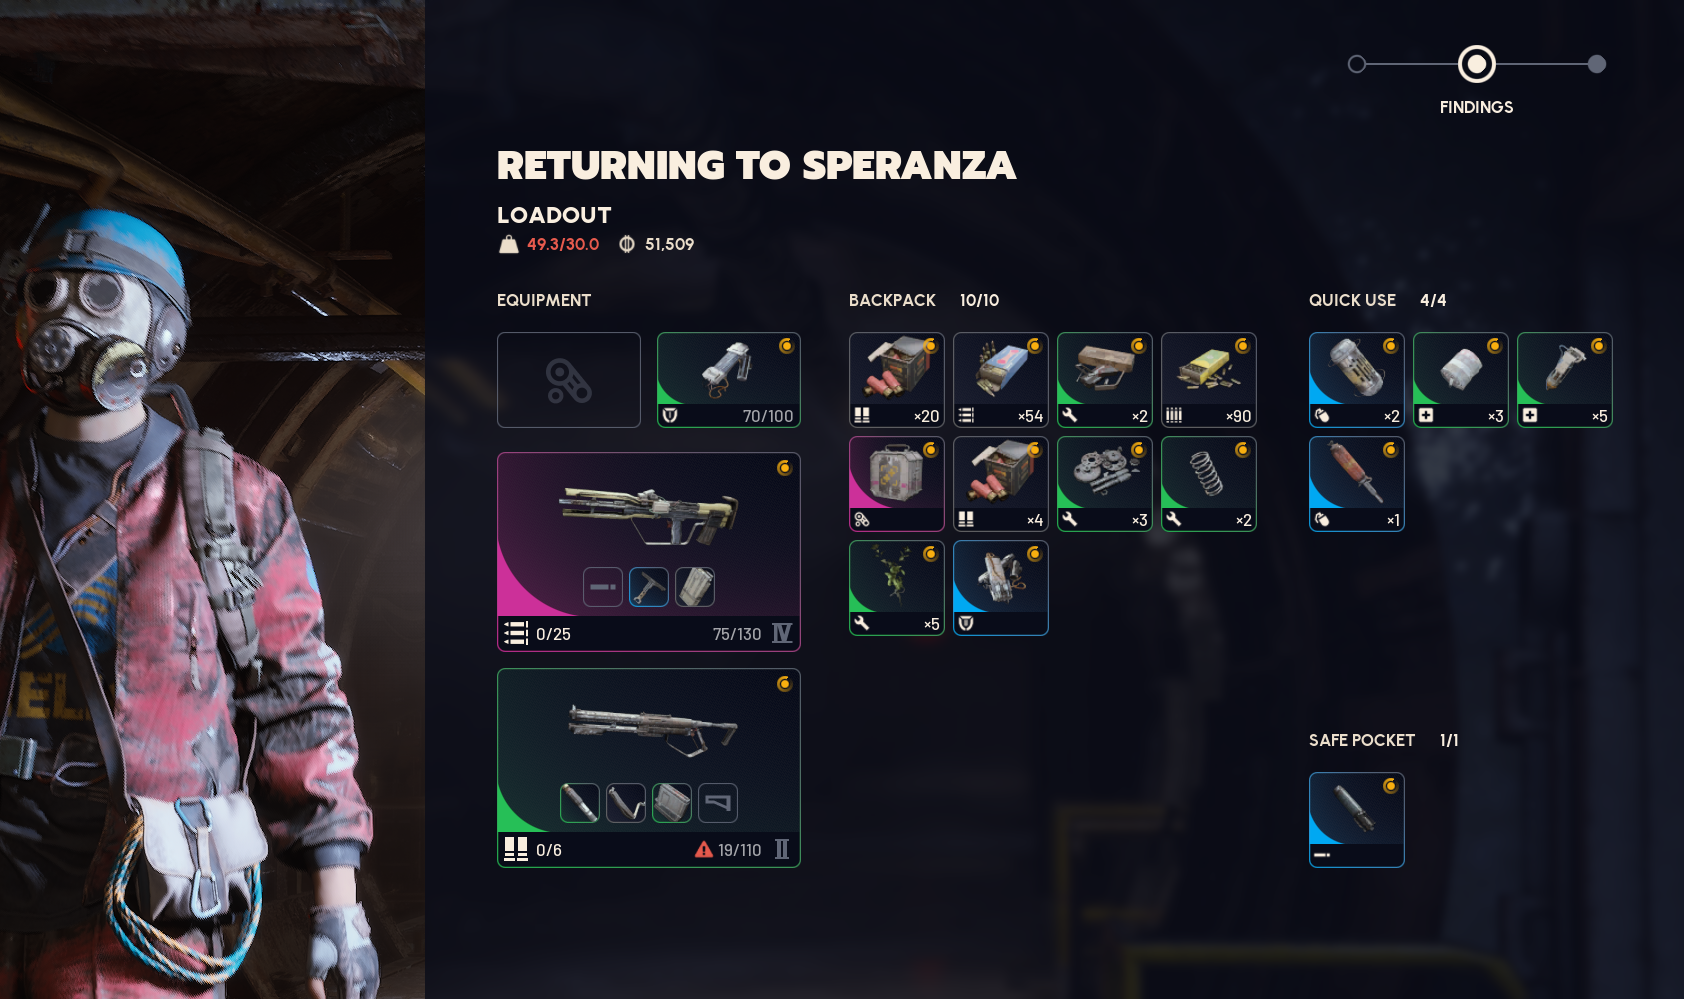The width and height of the screenshot is (1684, 999).
Task: Select the grenade quick use item x2
Action: point(1357,380)
